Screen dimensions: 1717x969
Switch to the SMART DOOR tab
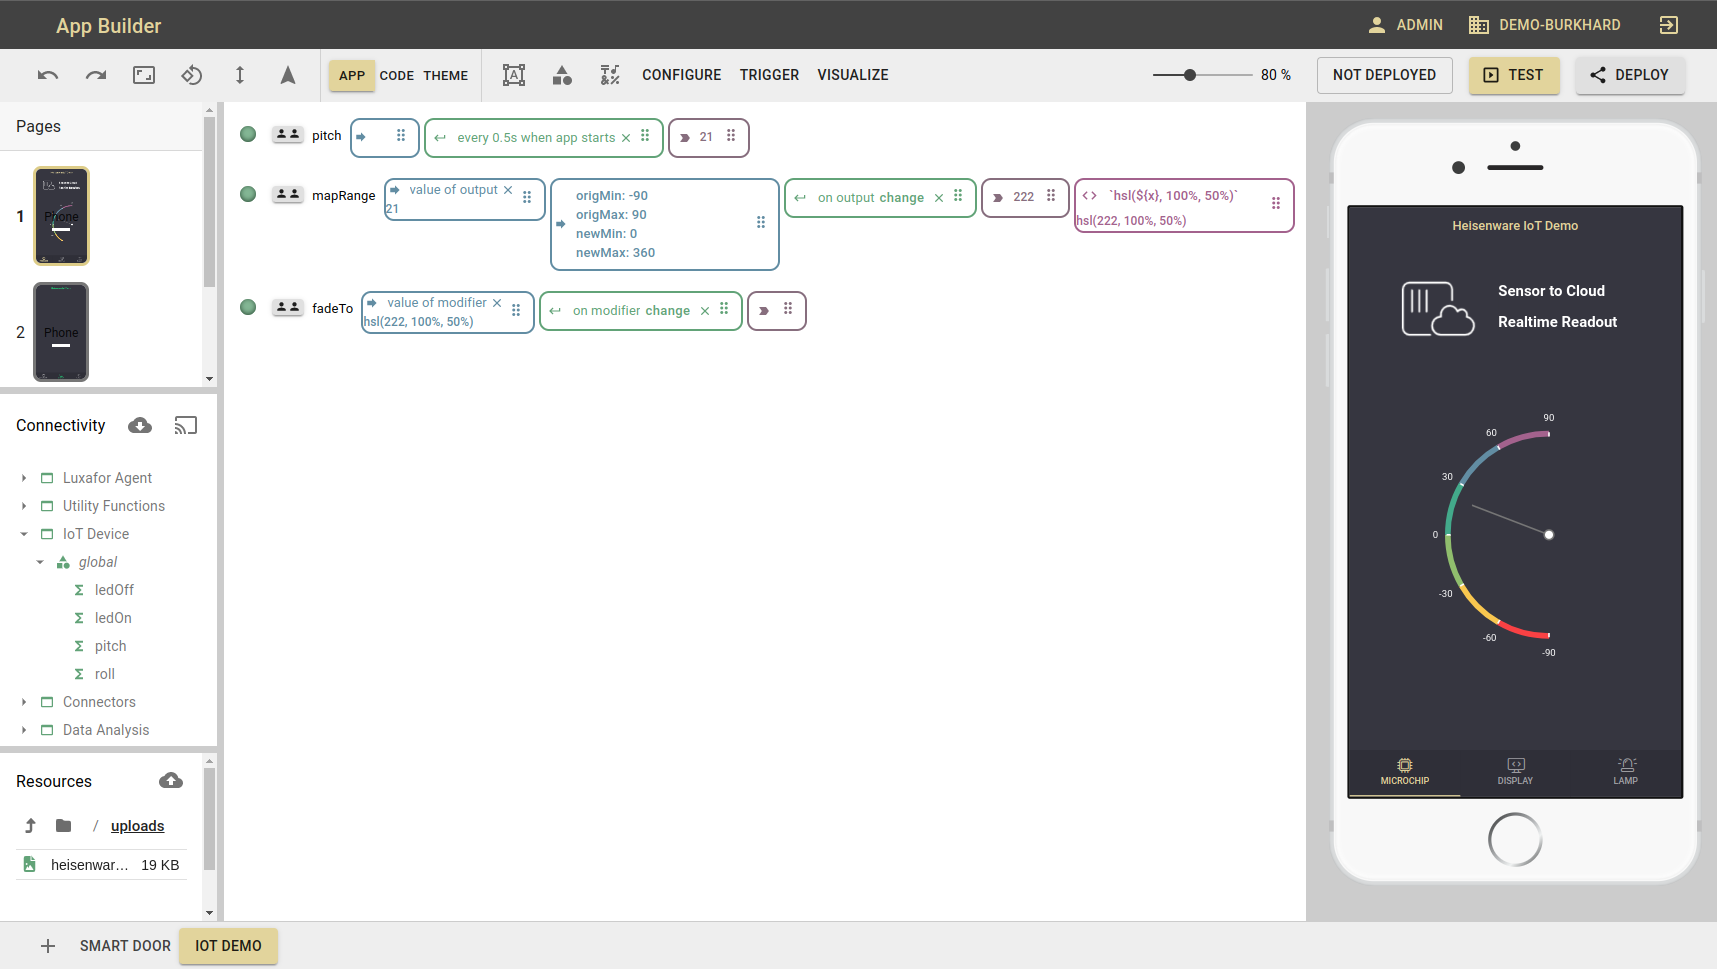click(x=125, y=946)
